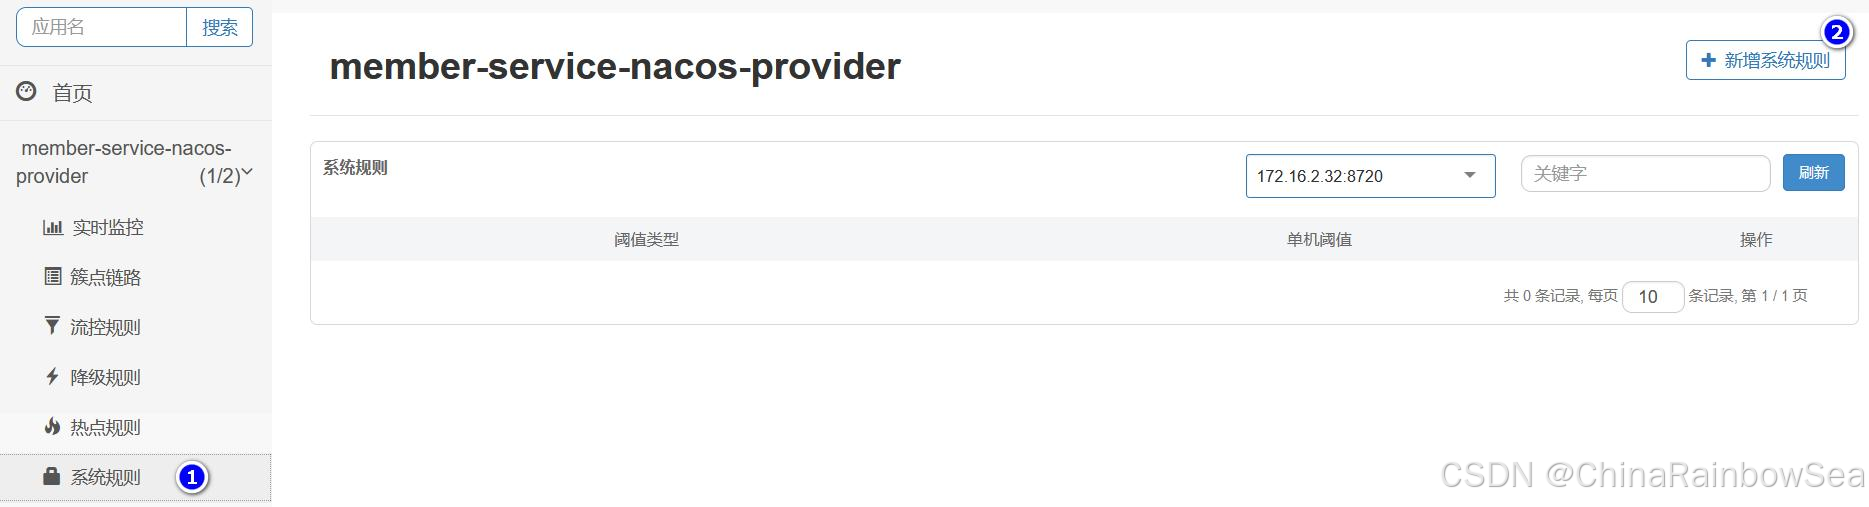The image size is (1869, 507).
Task: Click the 新增系统规则 button
Action: click(1766, 61)
